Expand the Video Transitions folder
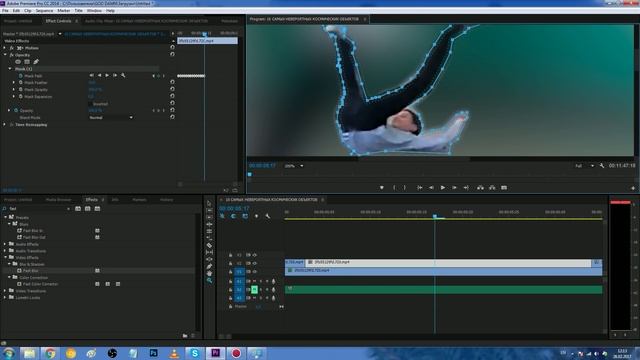The image size is (640, 360). [x=5, y=291]
